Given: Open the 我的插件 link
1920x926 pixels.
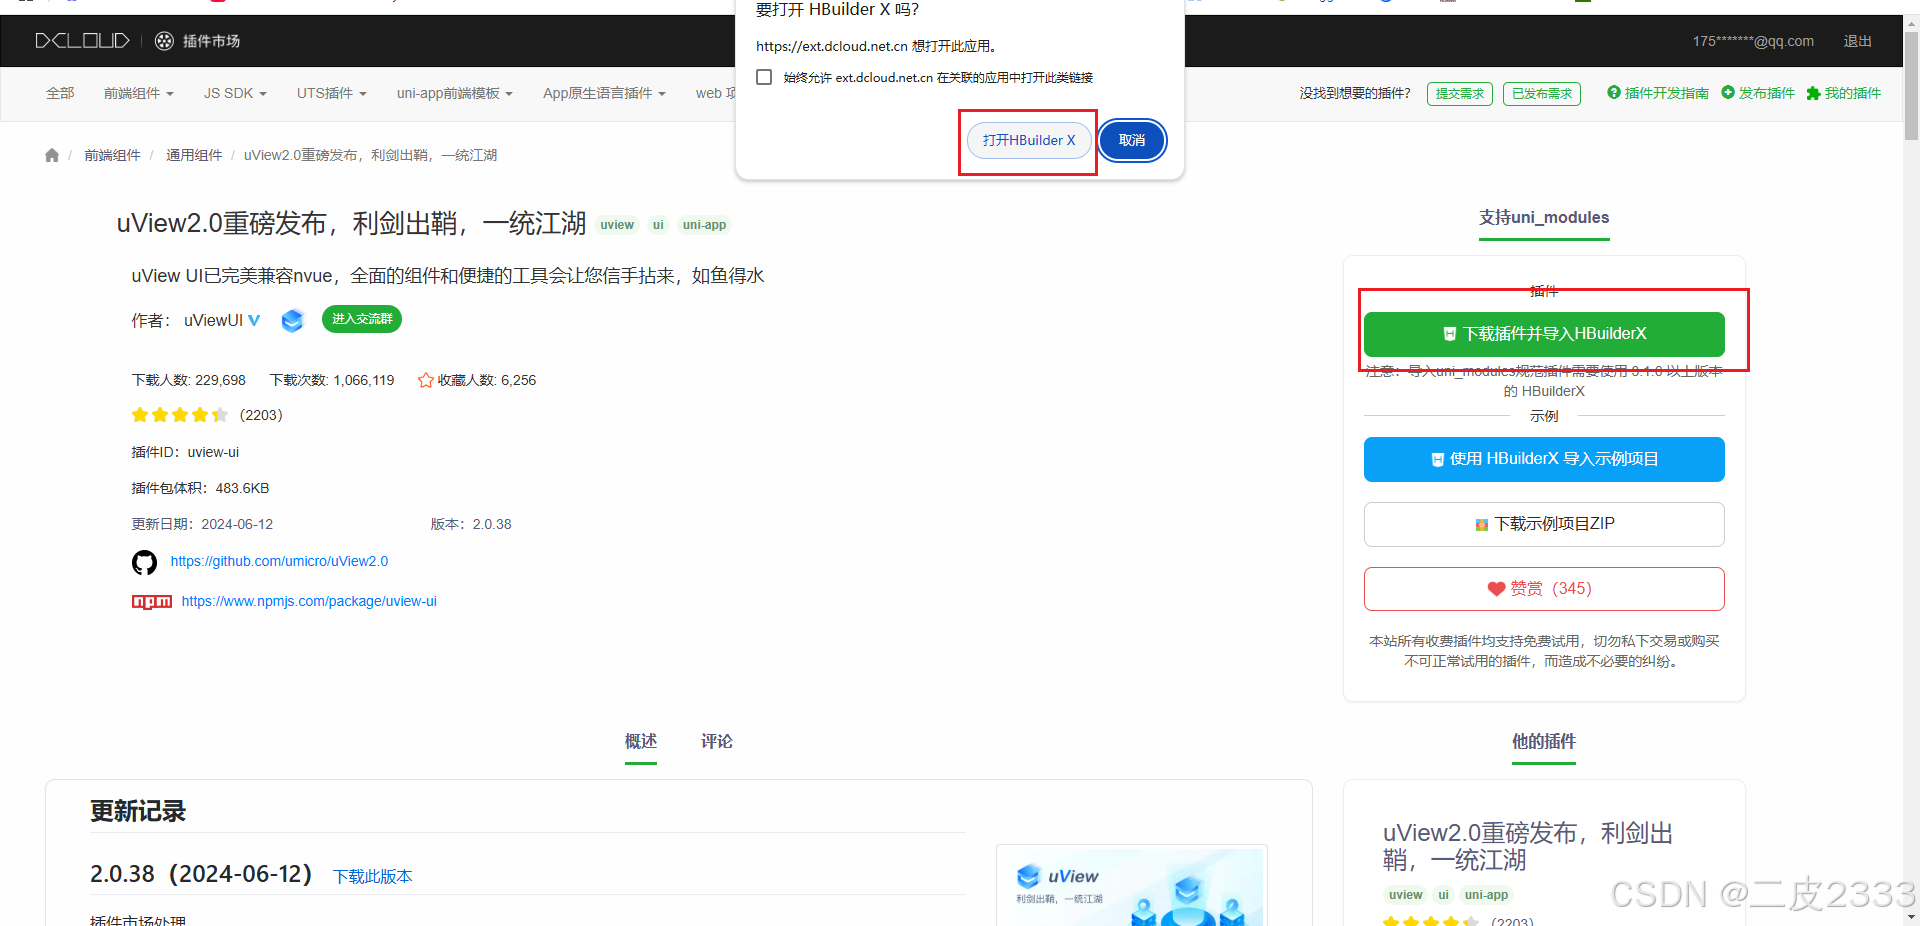Looking at the screenshot, I should coord(1844,93).
